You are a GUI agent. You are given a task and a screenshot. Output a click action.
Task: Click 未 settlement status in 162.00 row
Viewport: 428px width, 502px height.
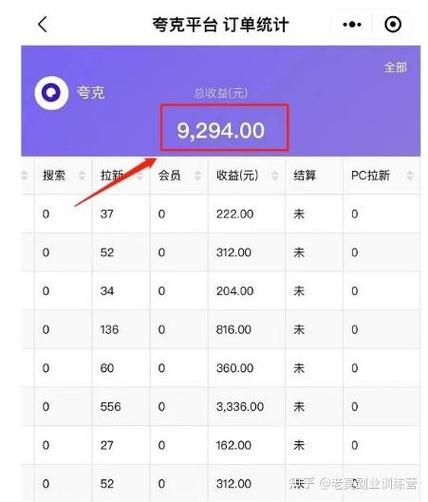pyautogui.click(x=299, y=445)
